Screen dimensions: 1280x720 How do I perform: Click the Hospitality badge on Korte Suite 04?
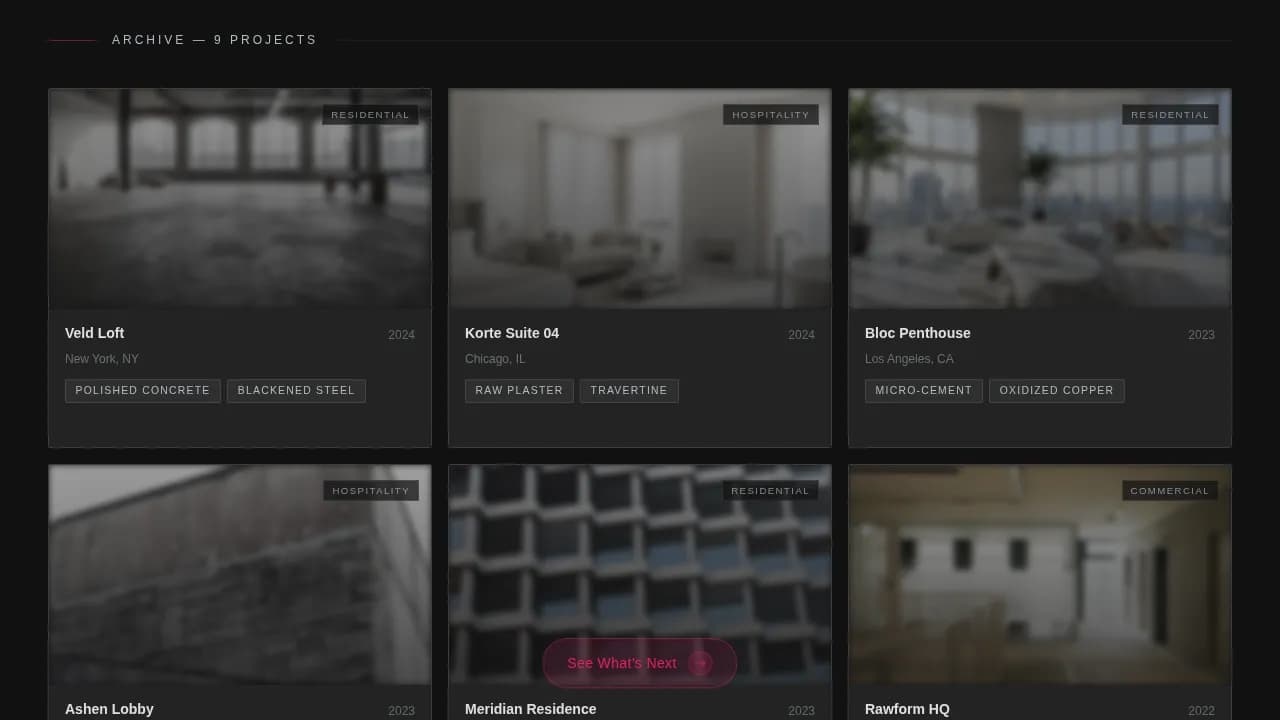point(771,115)
